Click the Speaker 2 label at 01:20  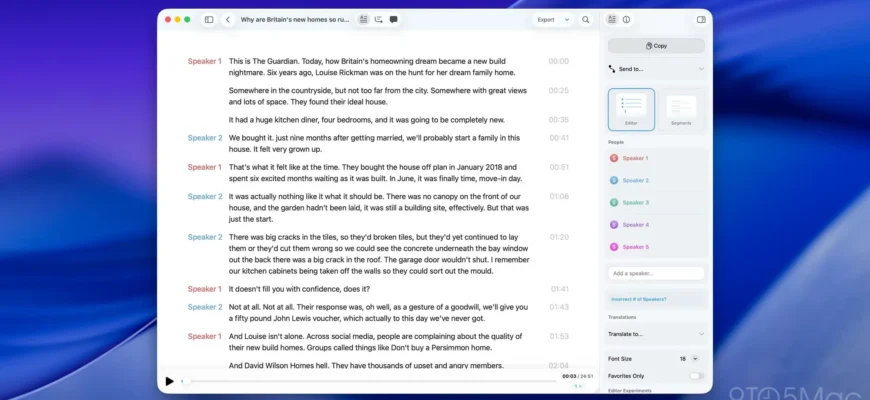point(205,237)
